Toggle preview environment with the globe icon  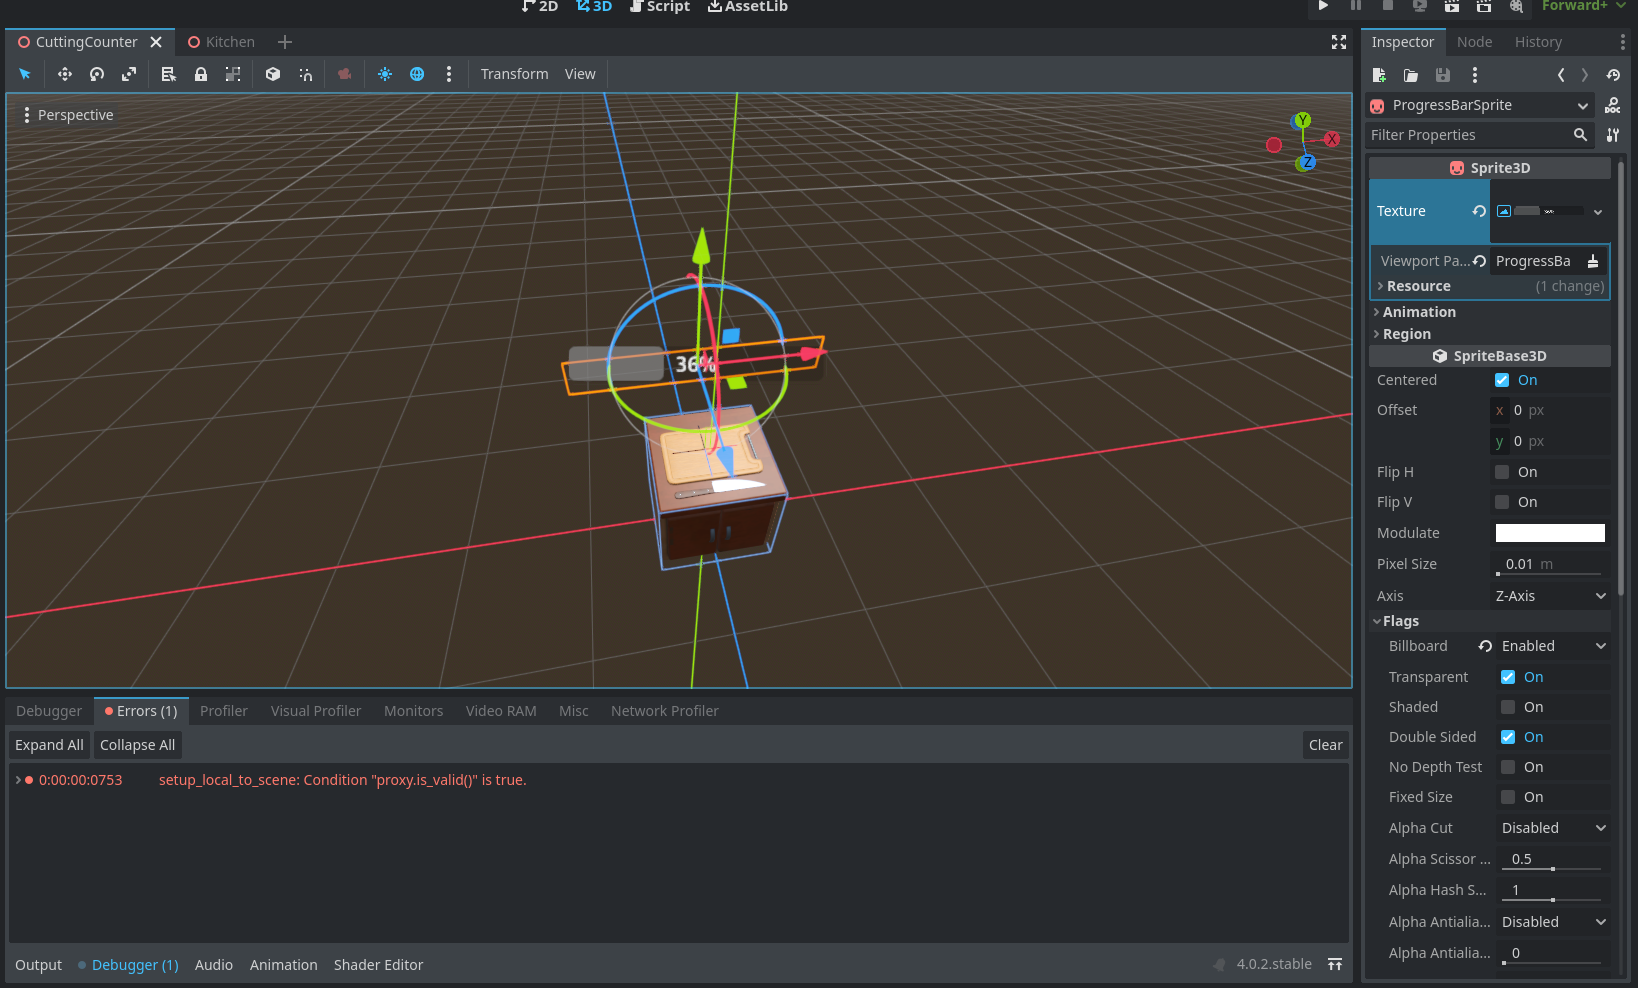coord(416,74)
